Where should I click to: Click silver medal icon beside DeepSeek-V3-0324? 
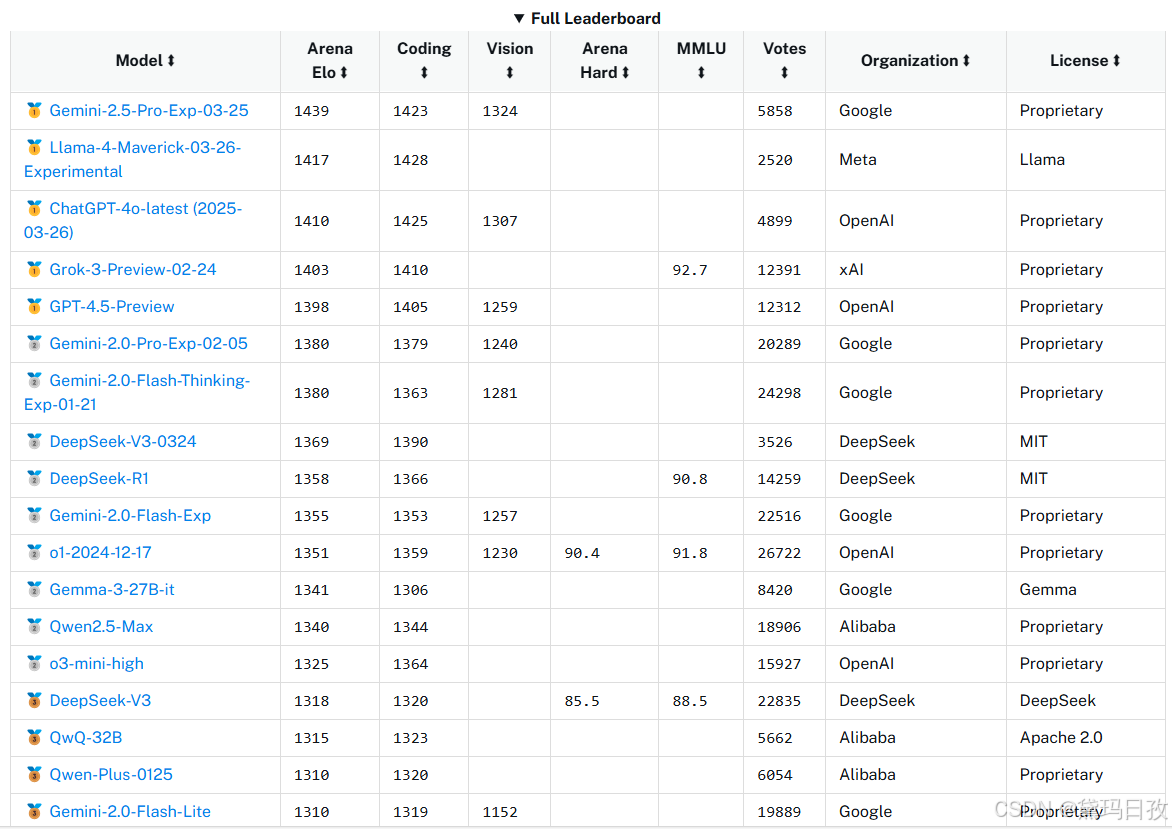34,441
